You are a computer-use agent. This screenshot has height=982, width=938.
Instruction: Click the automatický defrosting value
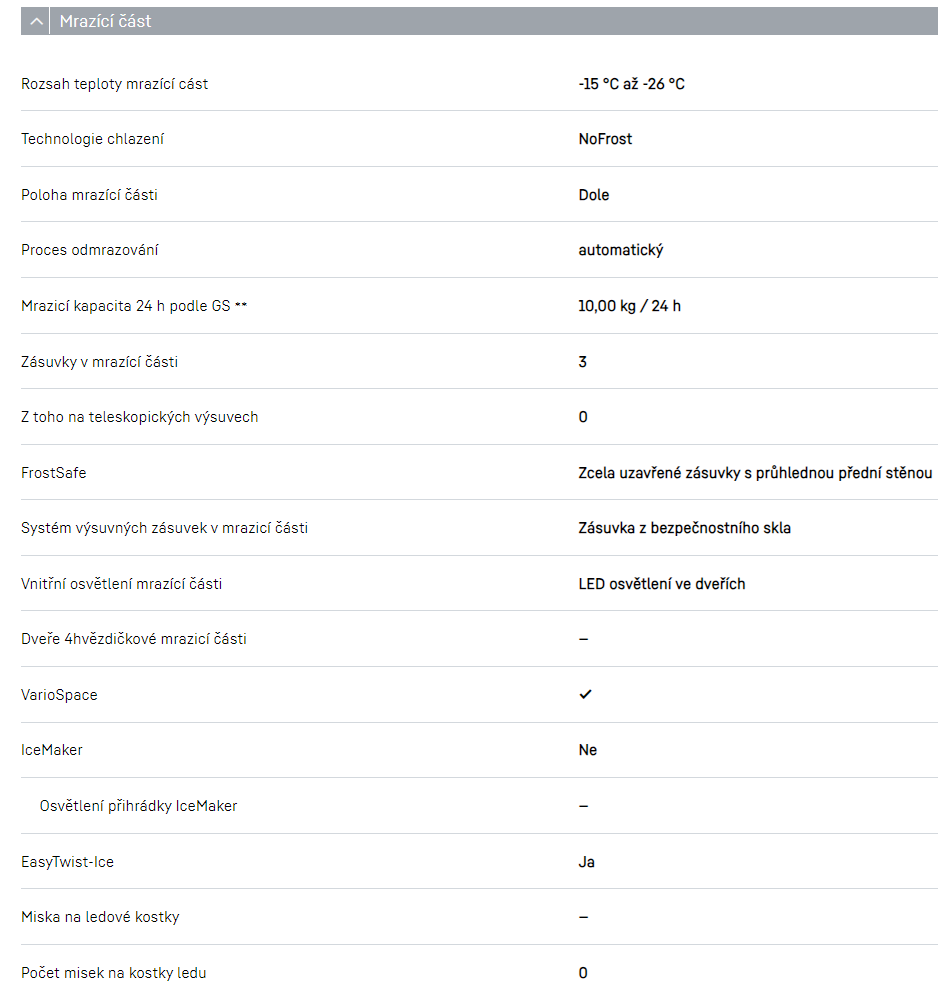coord(620,250)
